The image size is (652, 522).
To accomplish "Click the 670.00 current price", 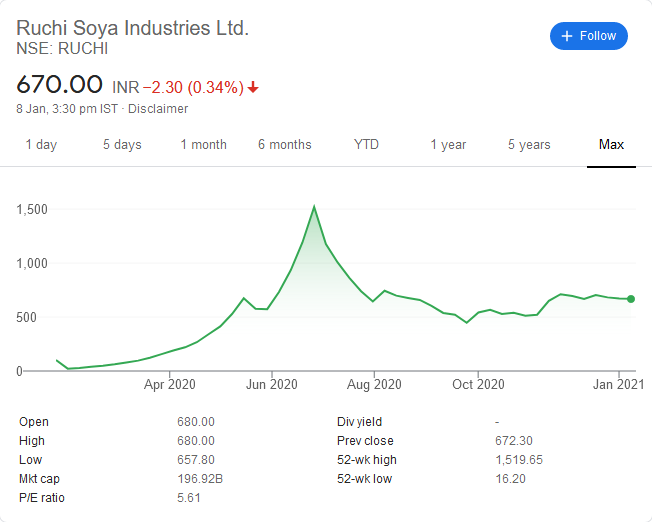I will [59, 84].
